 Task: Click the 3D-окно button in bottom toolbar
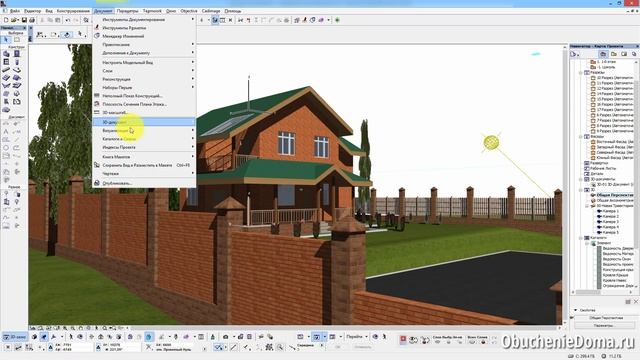(15, 337)
